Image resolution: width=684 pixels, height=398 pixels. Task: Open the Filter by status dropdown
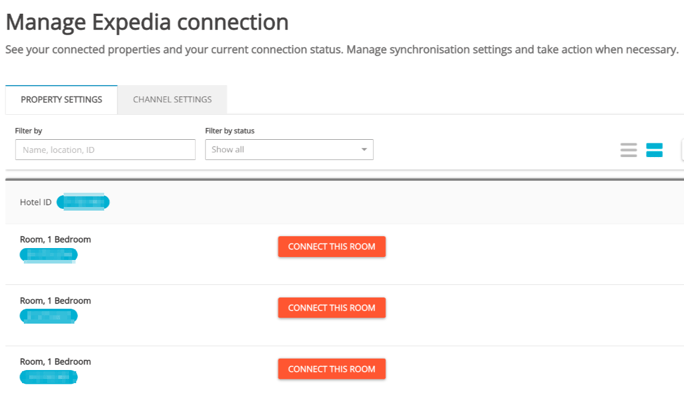[289, 150]
